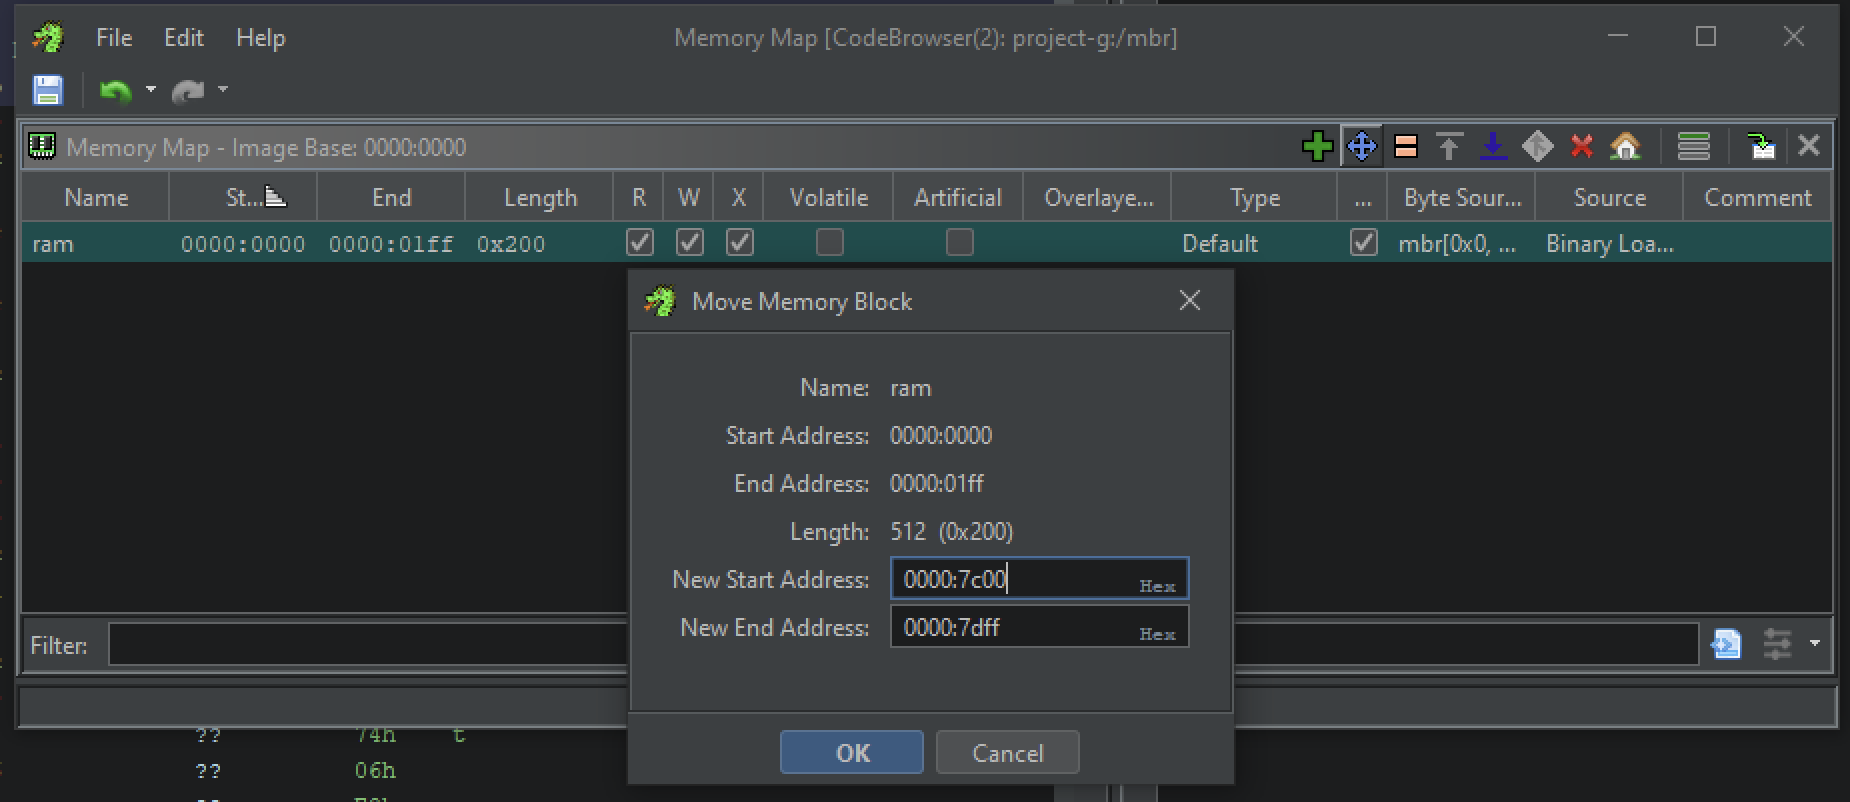Open the Help menu
The image size is (1850, 802).
[261, 38]
